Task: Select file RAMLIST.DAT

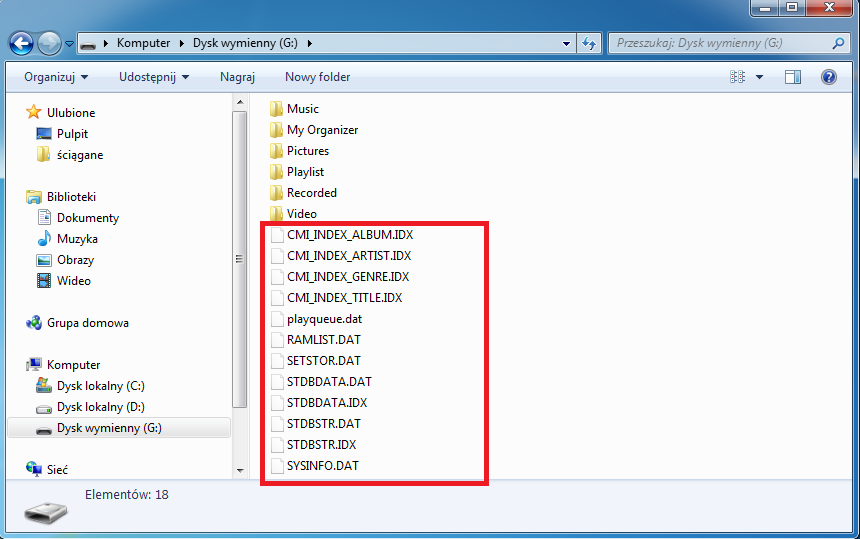Action: click(x=324, y=339)
